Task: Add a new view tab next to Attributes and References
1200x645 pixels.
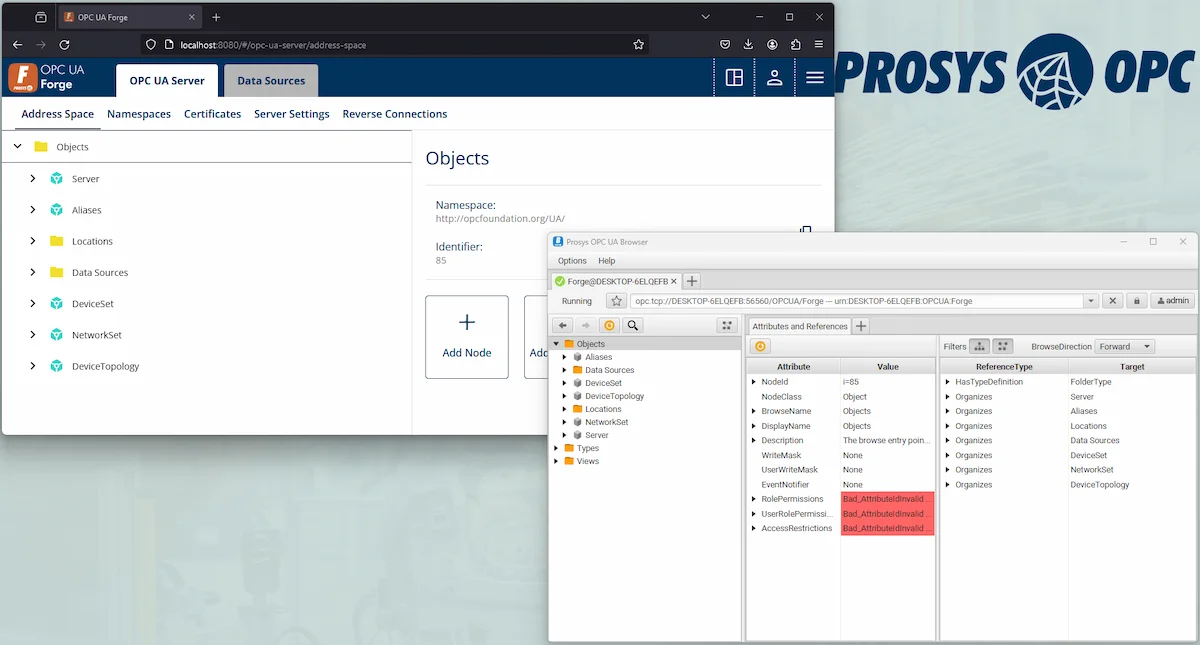Action: (x=861, y=326)
